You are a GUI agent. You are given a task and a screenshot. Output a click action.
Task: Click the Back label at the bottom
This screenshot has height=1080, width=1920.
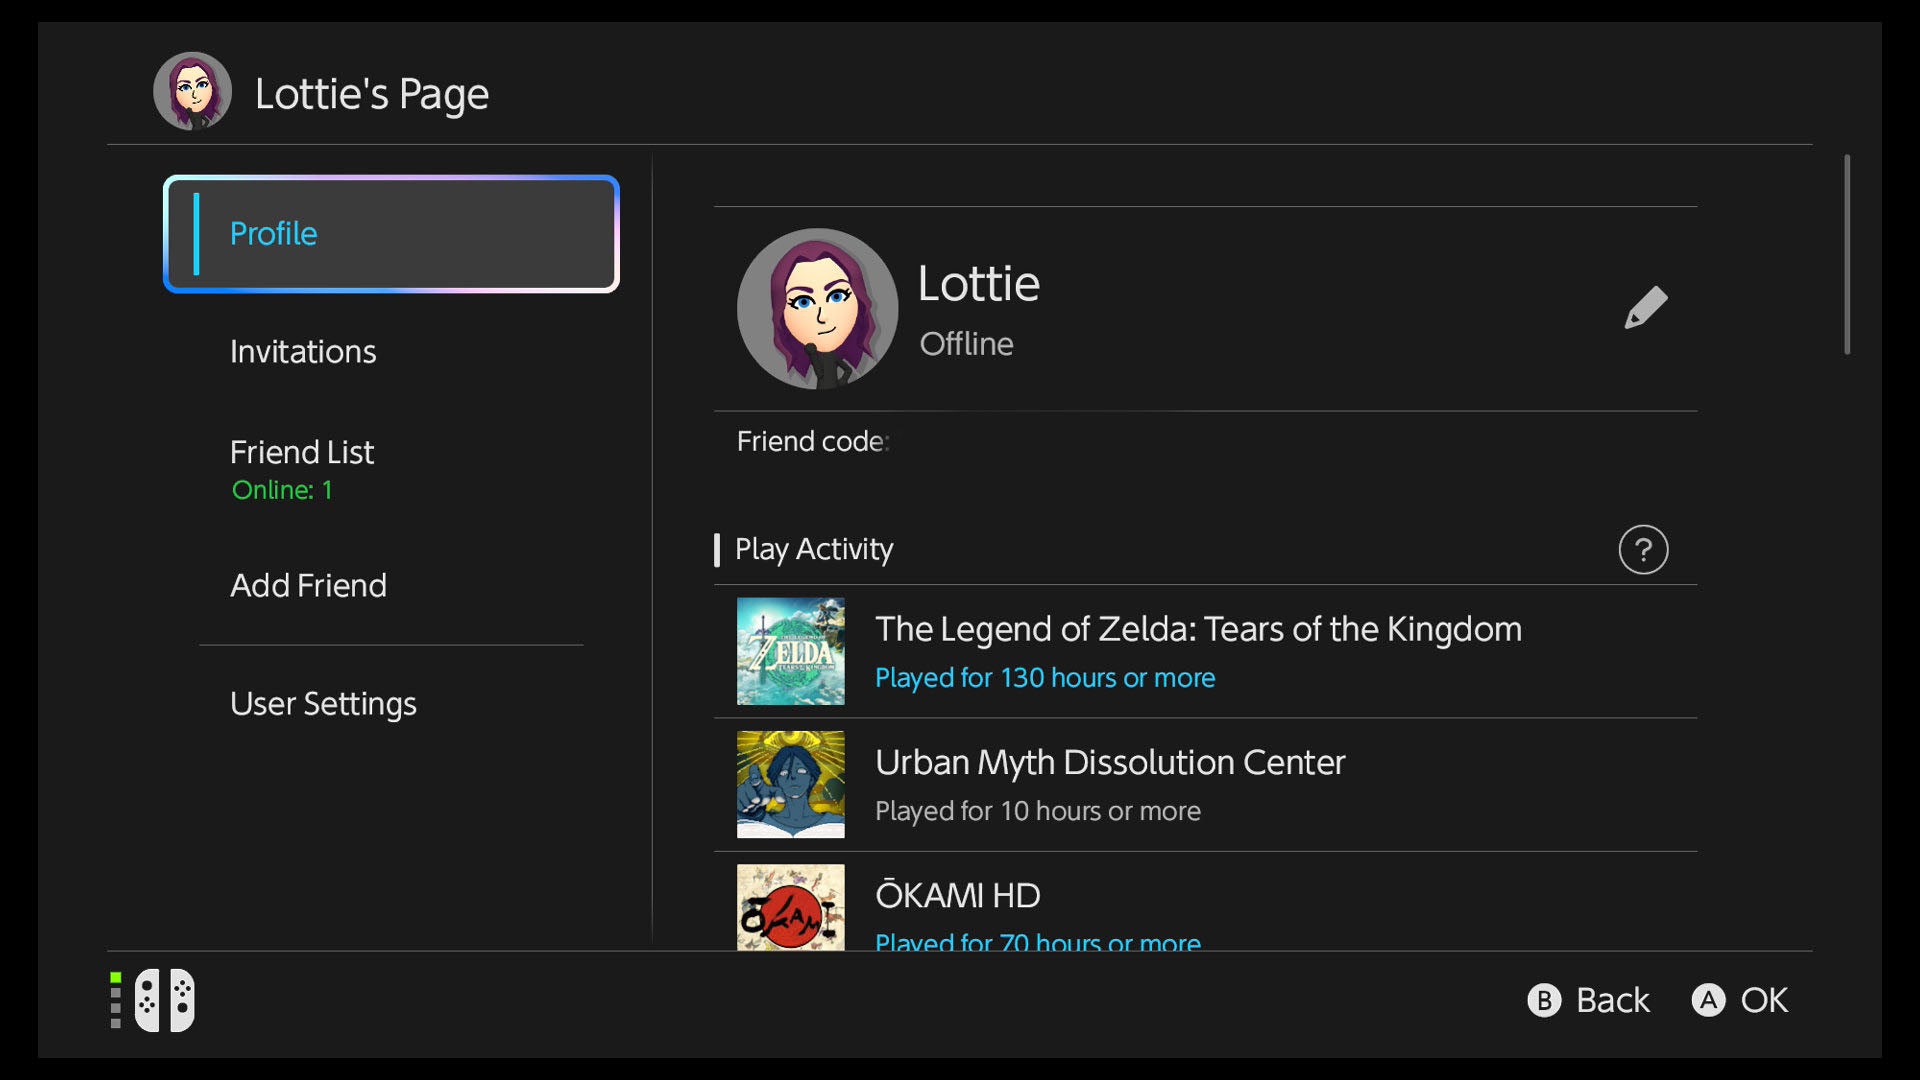pyautogui.click(x=1612, y=1000)
